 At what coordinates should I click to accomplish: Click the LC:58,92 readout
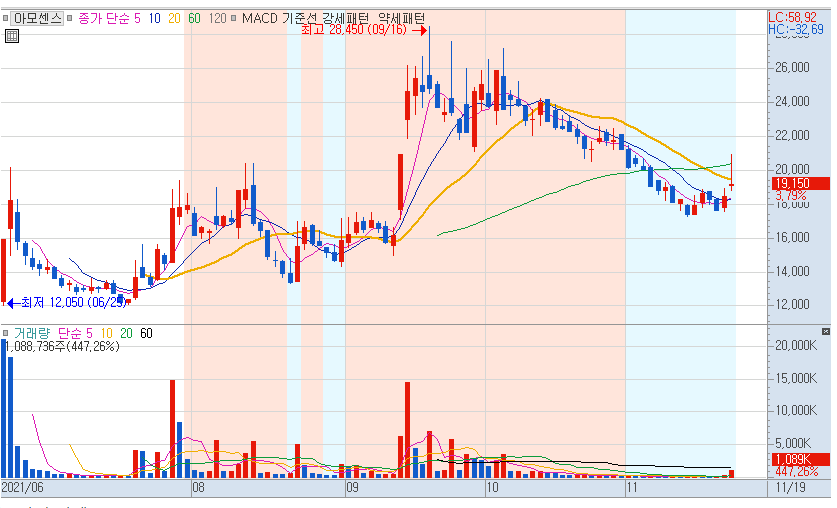pyautogui.click(x=793, y=18)
